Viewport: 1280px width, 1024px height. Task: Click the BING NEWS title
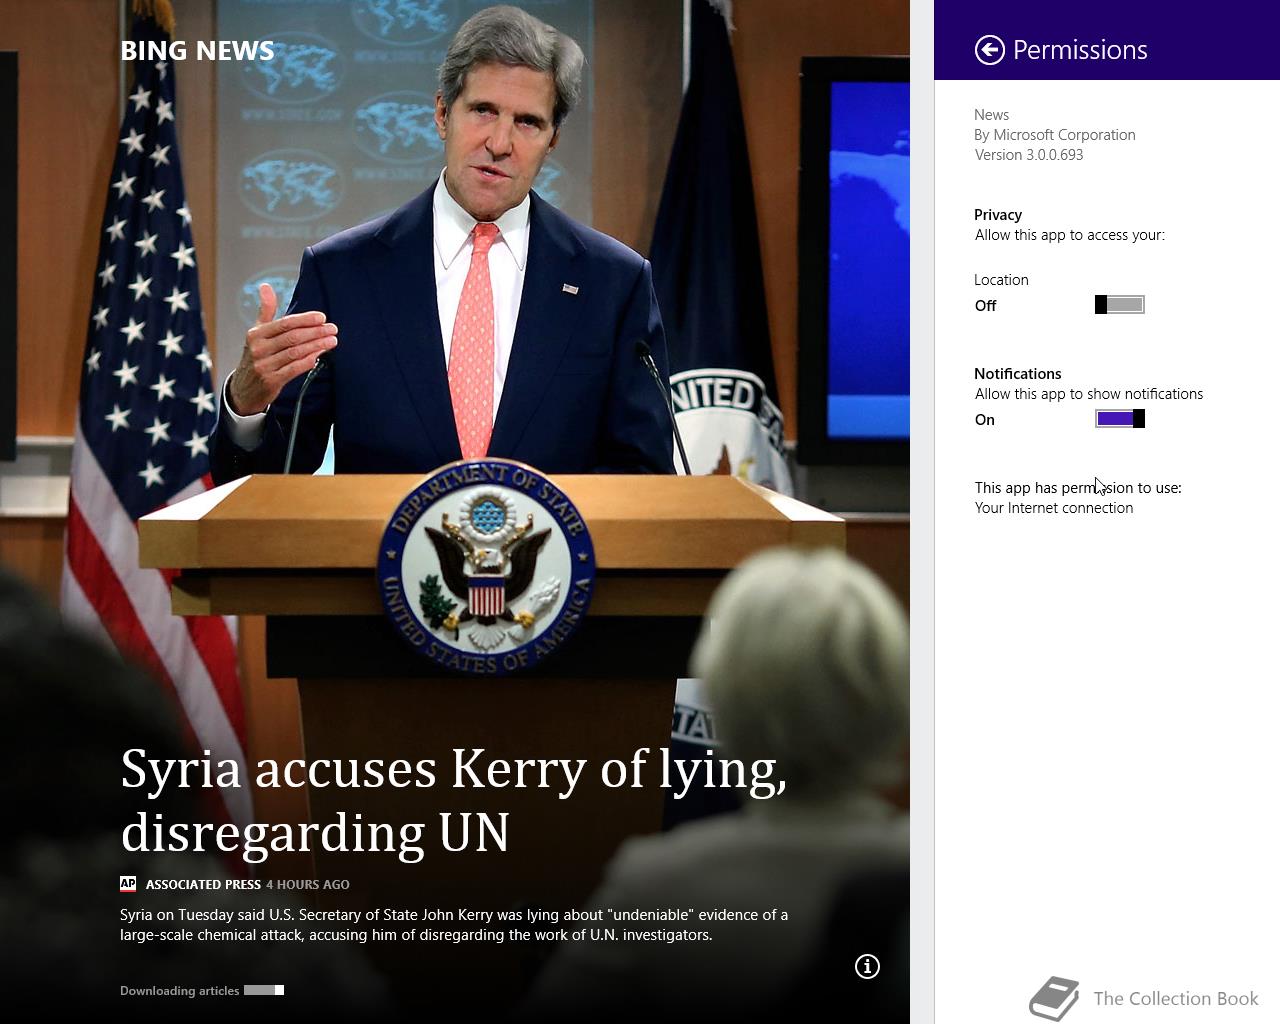click(197, 51)
